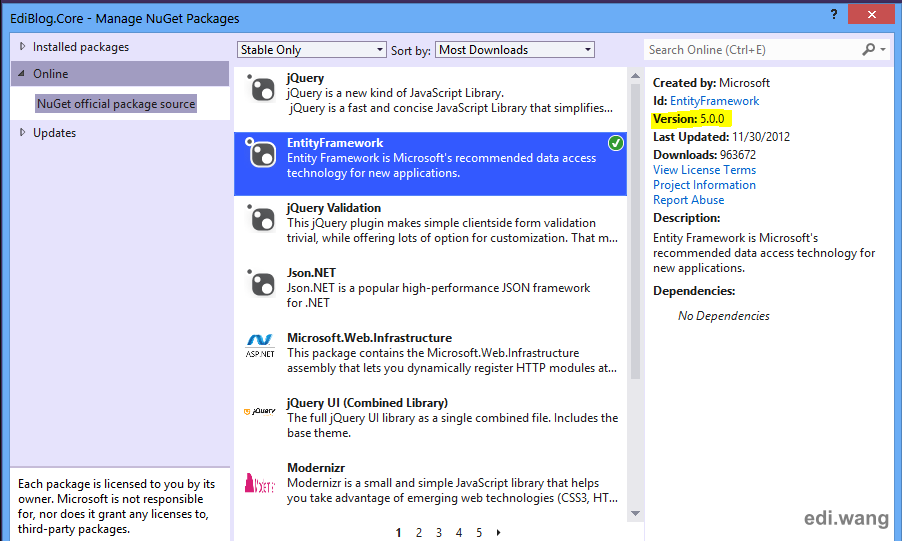Image resolution: width=902 pixels, height=541 pixels.
Task: Open View License Terms link
Action: 704,170
